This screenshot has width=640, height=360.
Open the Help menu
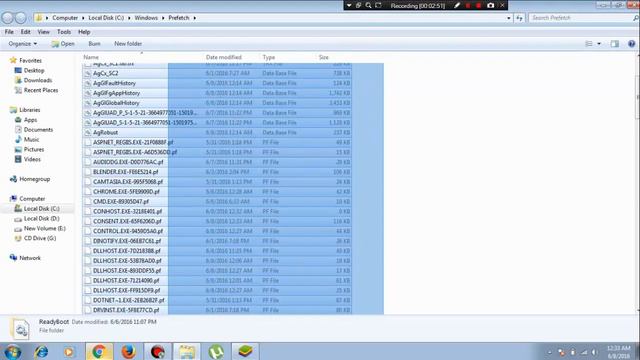[84, 32]
